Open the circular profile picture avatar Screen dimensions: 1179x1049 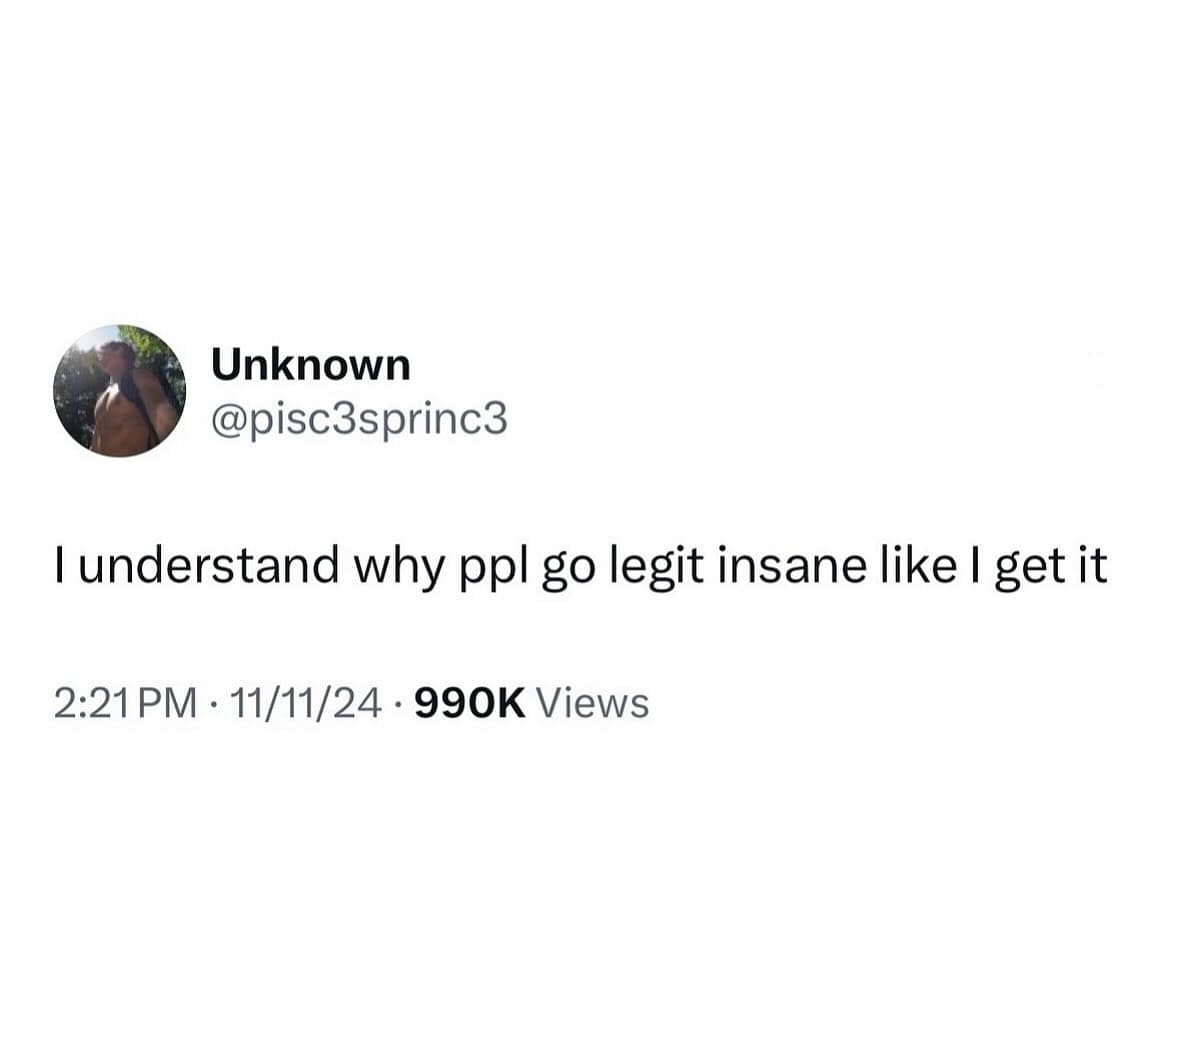[120, 391]
